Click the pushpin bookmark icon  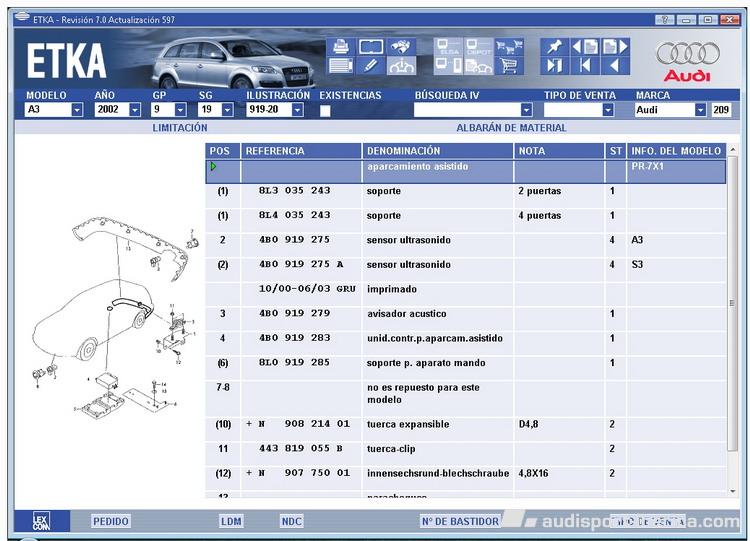coord(554,47)
